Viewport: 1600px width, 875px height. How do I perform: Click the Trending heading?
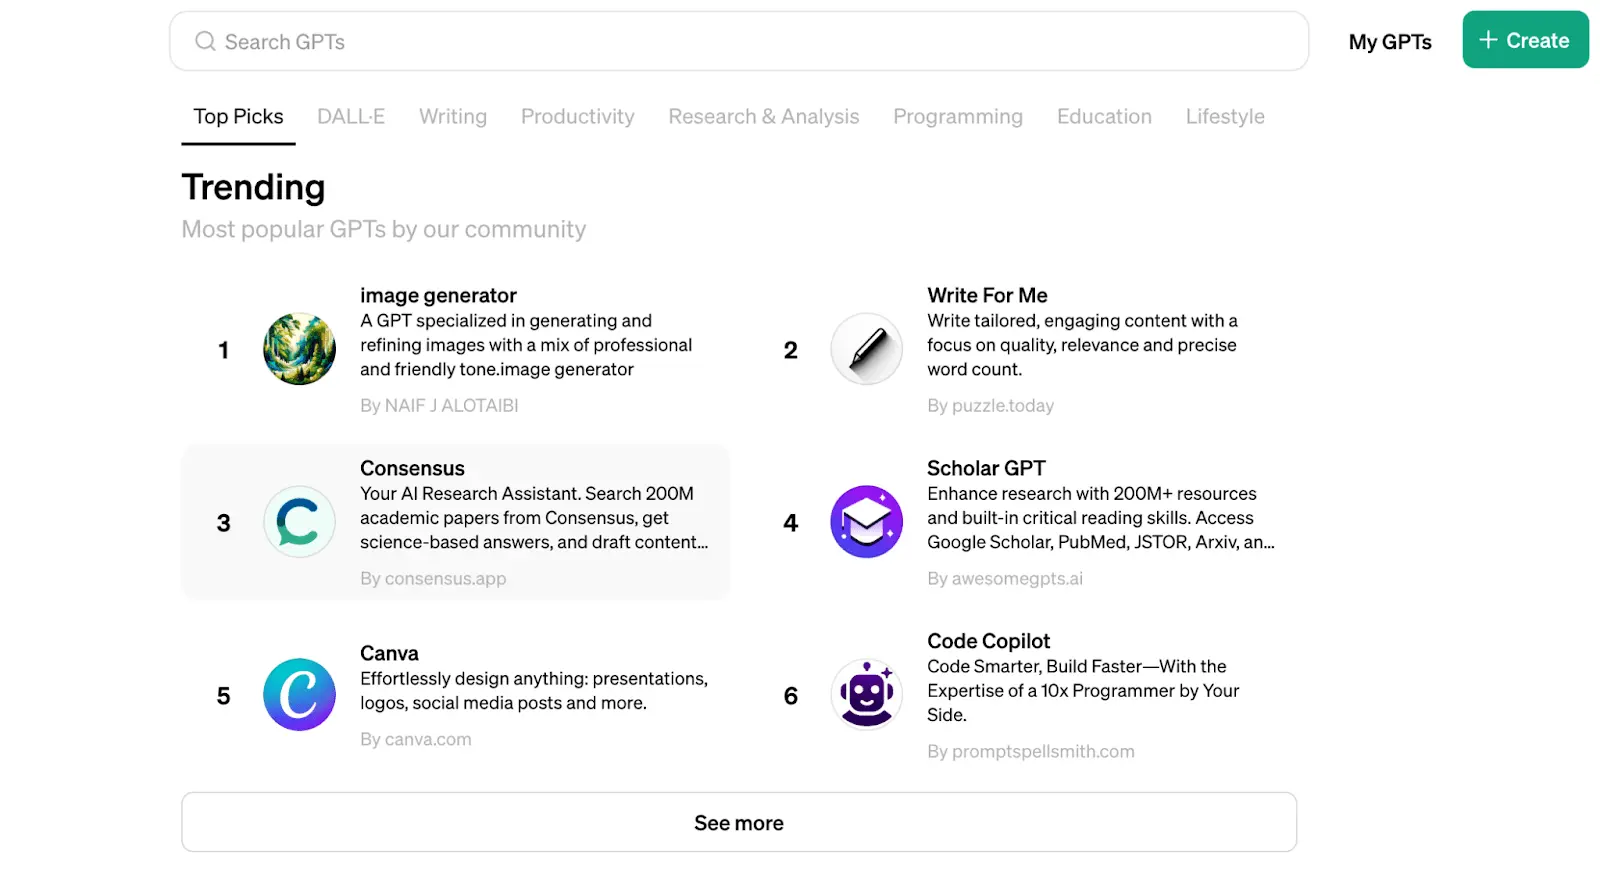point(253,187)
